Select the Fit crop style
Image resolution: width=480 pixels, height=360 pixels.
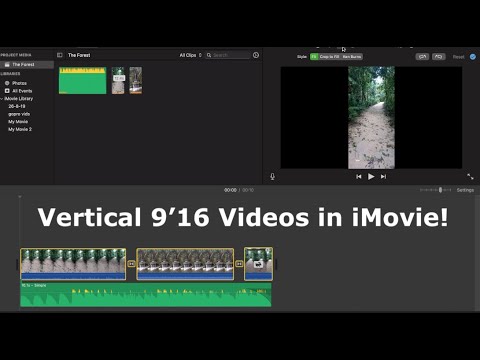pyautogui.click(x=314, y=57)
